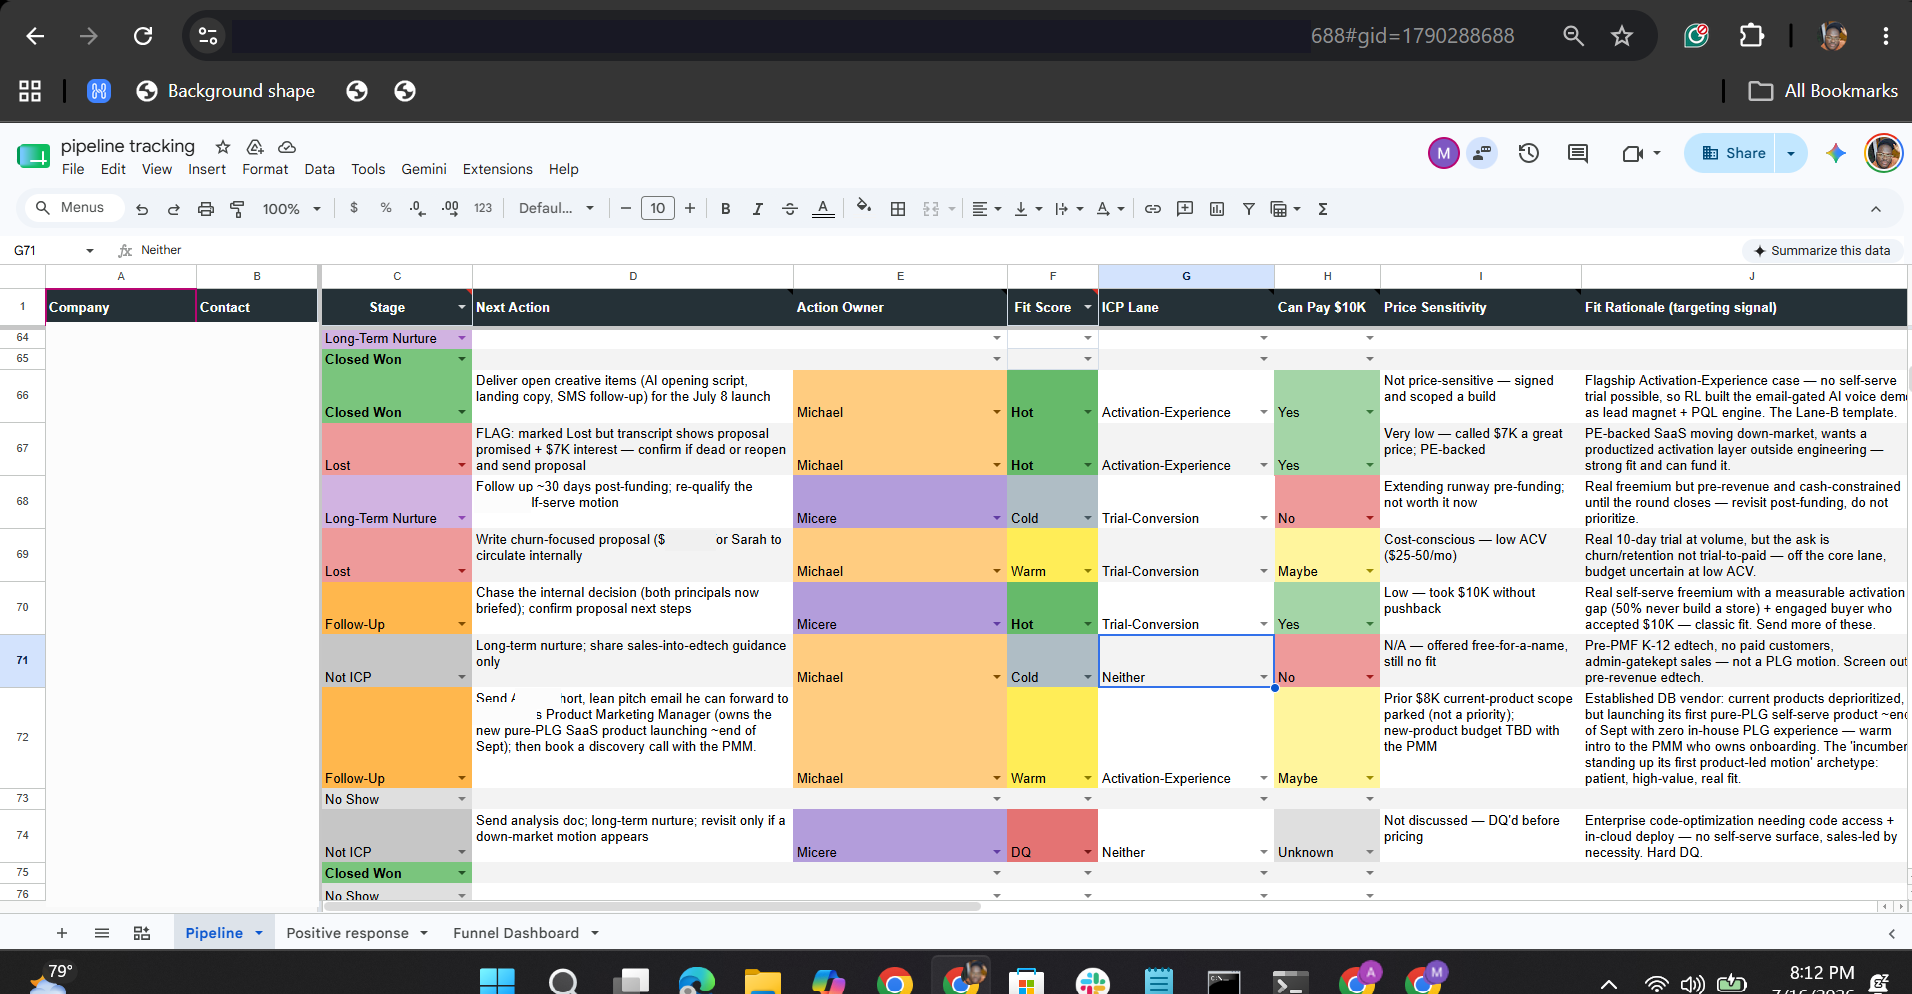Image resolution: width=1912 pixels, height=994 pixels.
Task: Switch to the Funnel Dashboard tab
Action: point(516,933)
